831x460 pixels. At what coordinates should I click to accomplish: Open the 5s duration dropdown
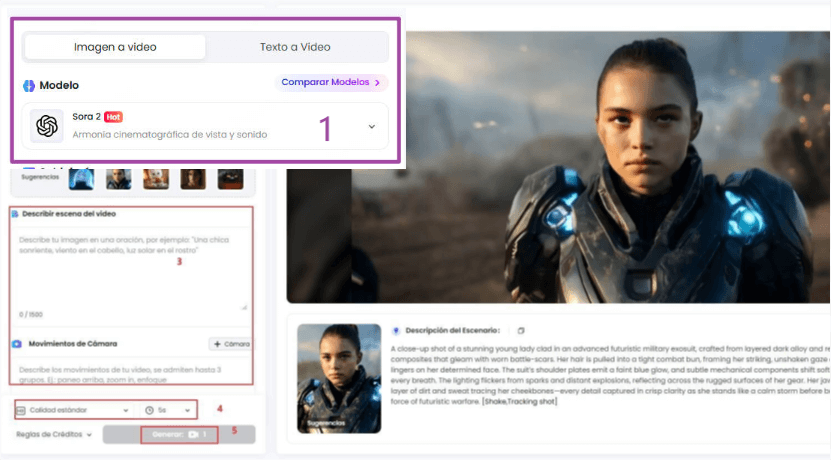(x=167, y=410)
